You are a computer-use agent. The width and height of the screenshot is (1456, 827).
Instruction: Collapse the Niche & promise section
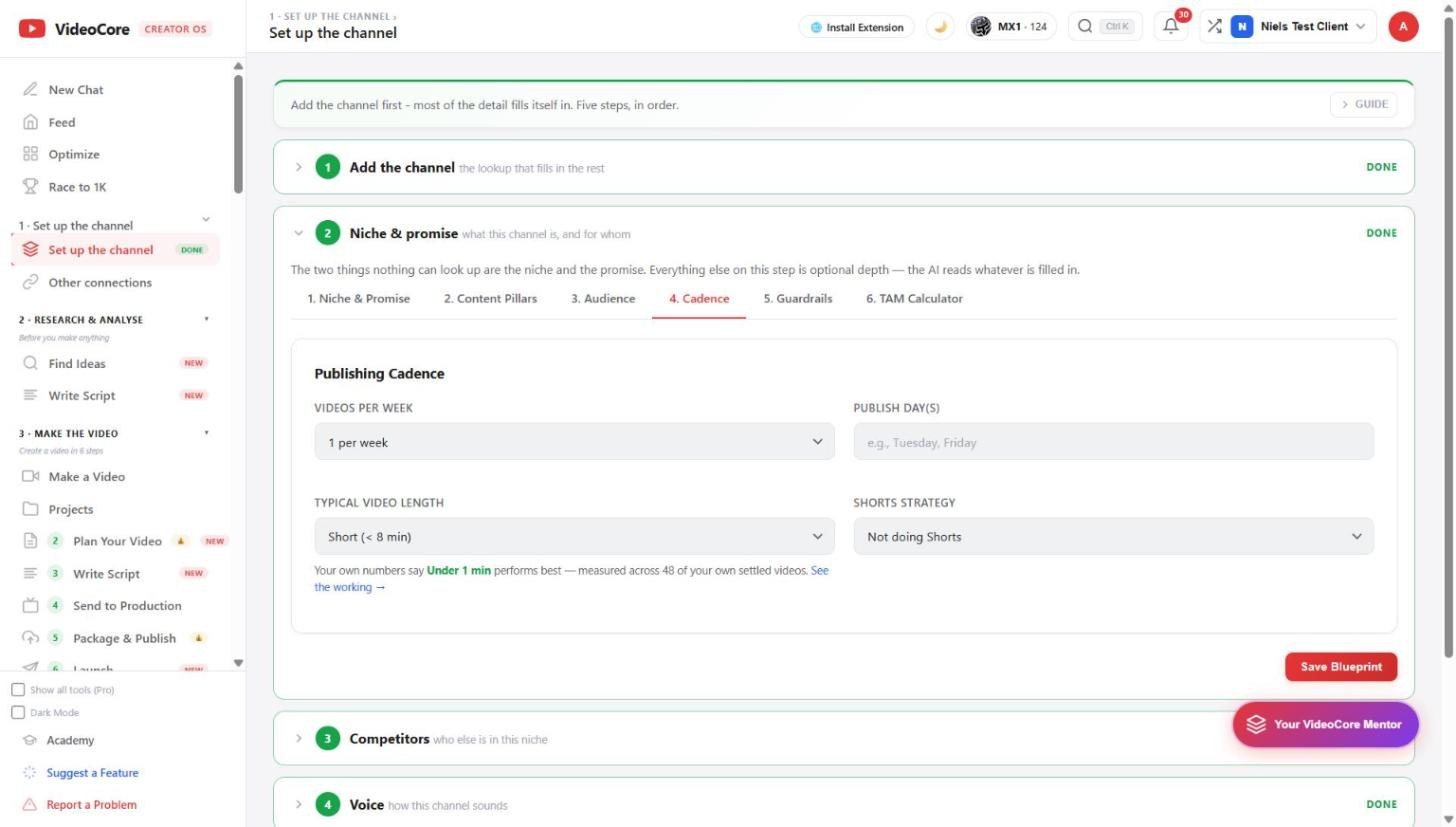click(x=298, y=233)
